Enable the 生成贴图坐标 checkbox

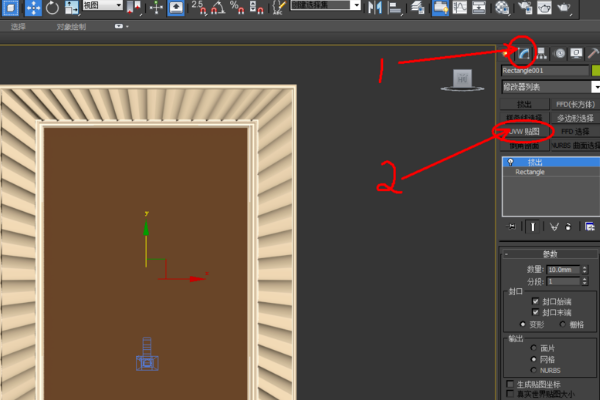point(510,384)
